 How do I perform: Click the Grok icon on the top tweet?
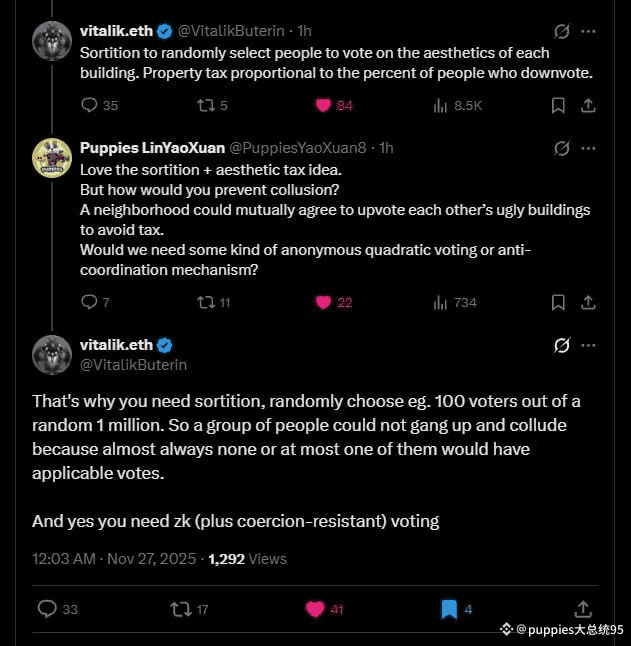[x=561, y=31]
